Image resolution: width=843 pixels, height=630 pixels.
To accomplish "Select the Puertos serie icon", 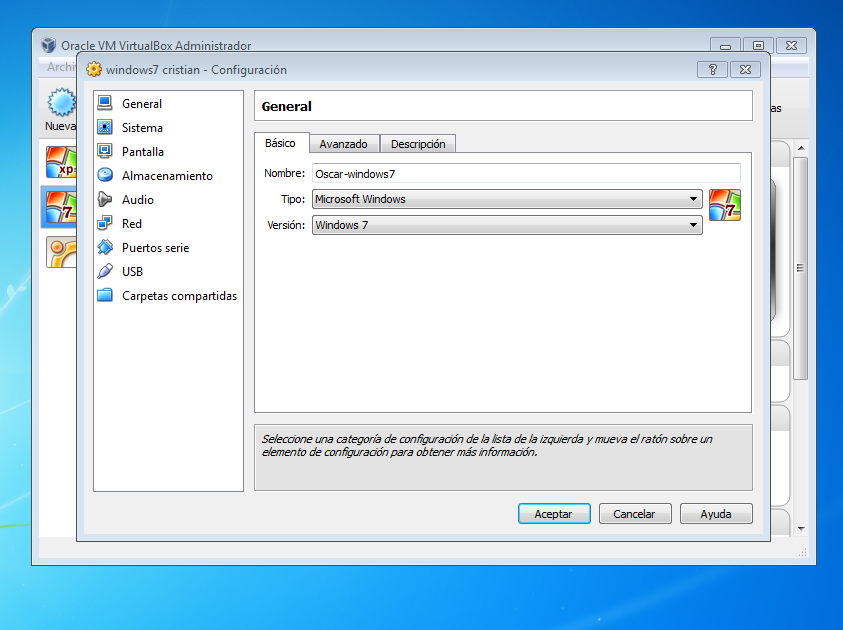I will 105,247.
